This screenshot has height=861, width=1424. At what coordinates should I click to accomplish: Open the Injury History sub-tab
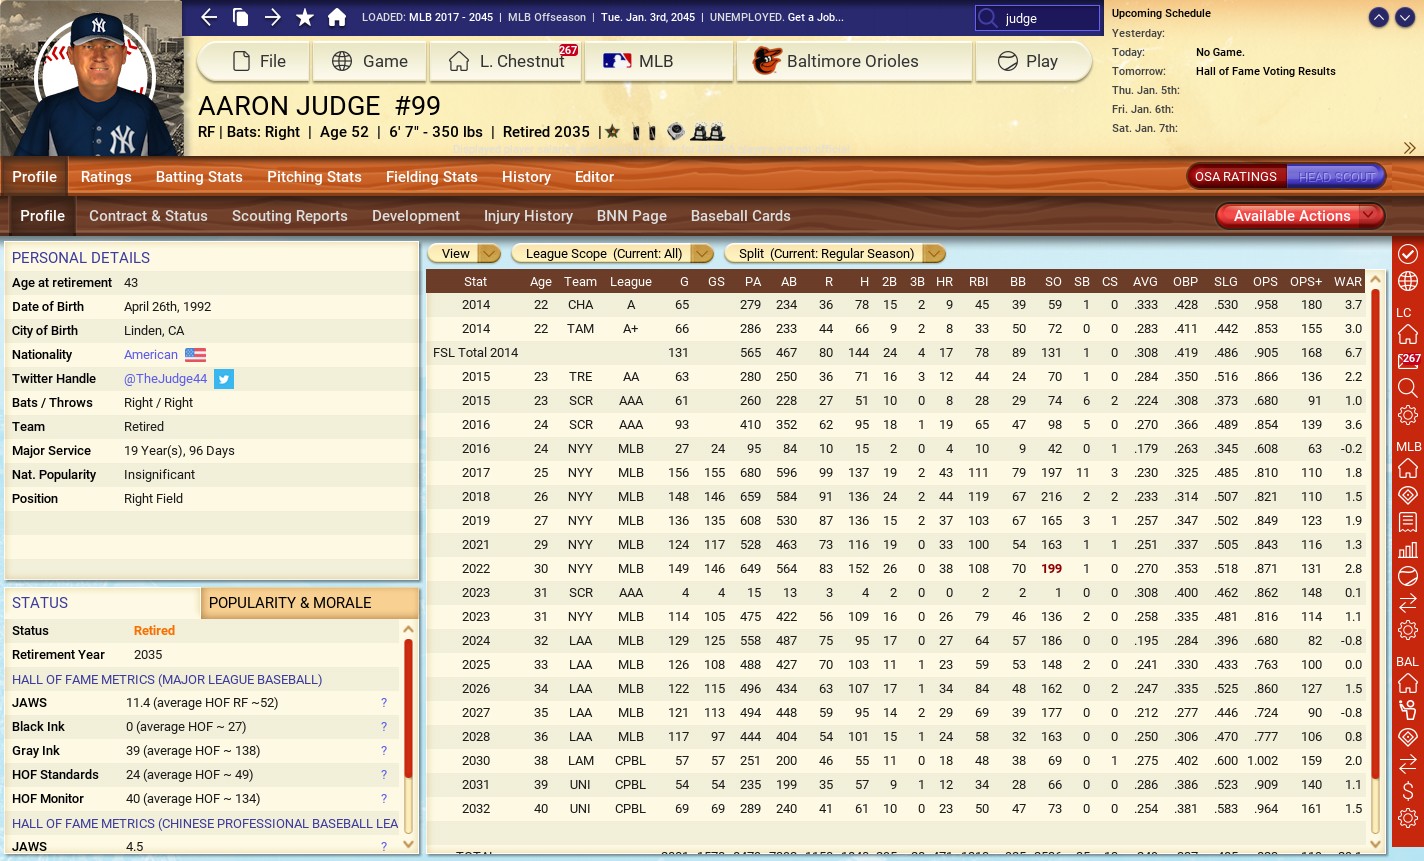528,216
